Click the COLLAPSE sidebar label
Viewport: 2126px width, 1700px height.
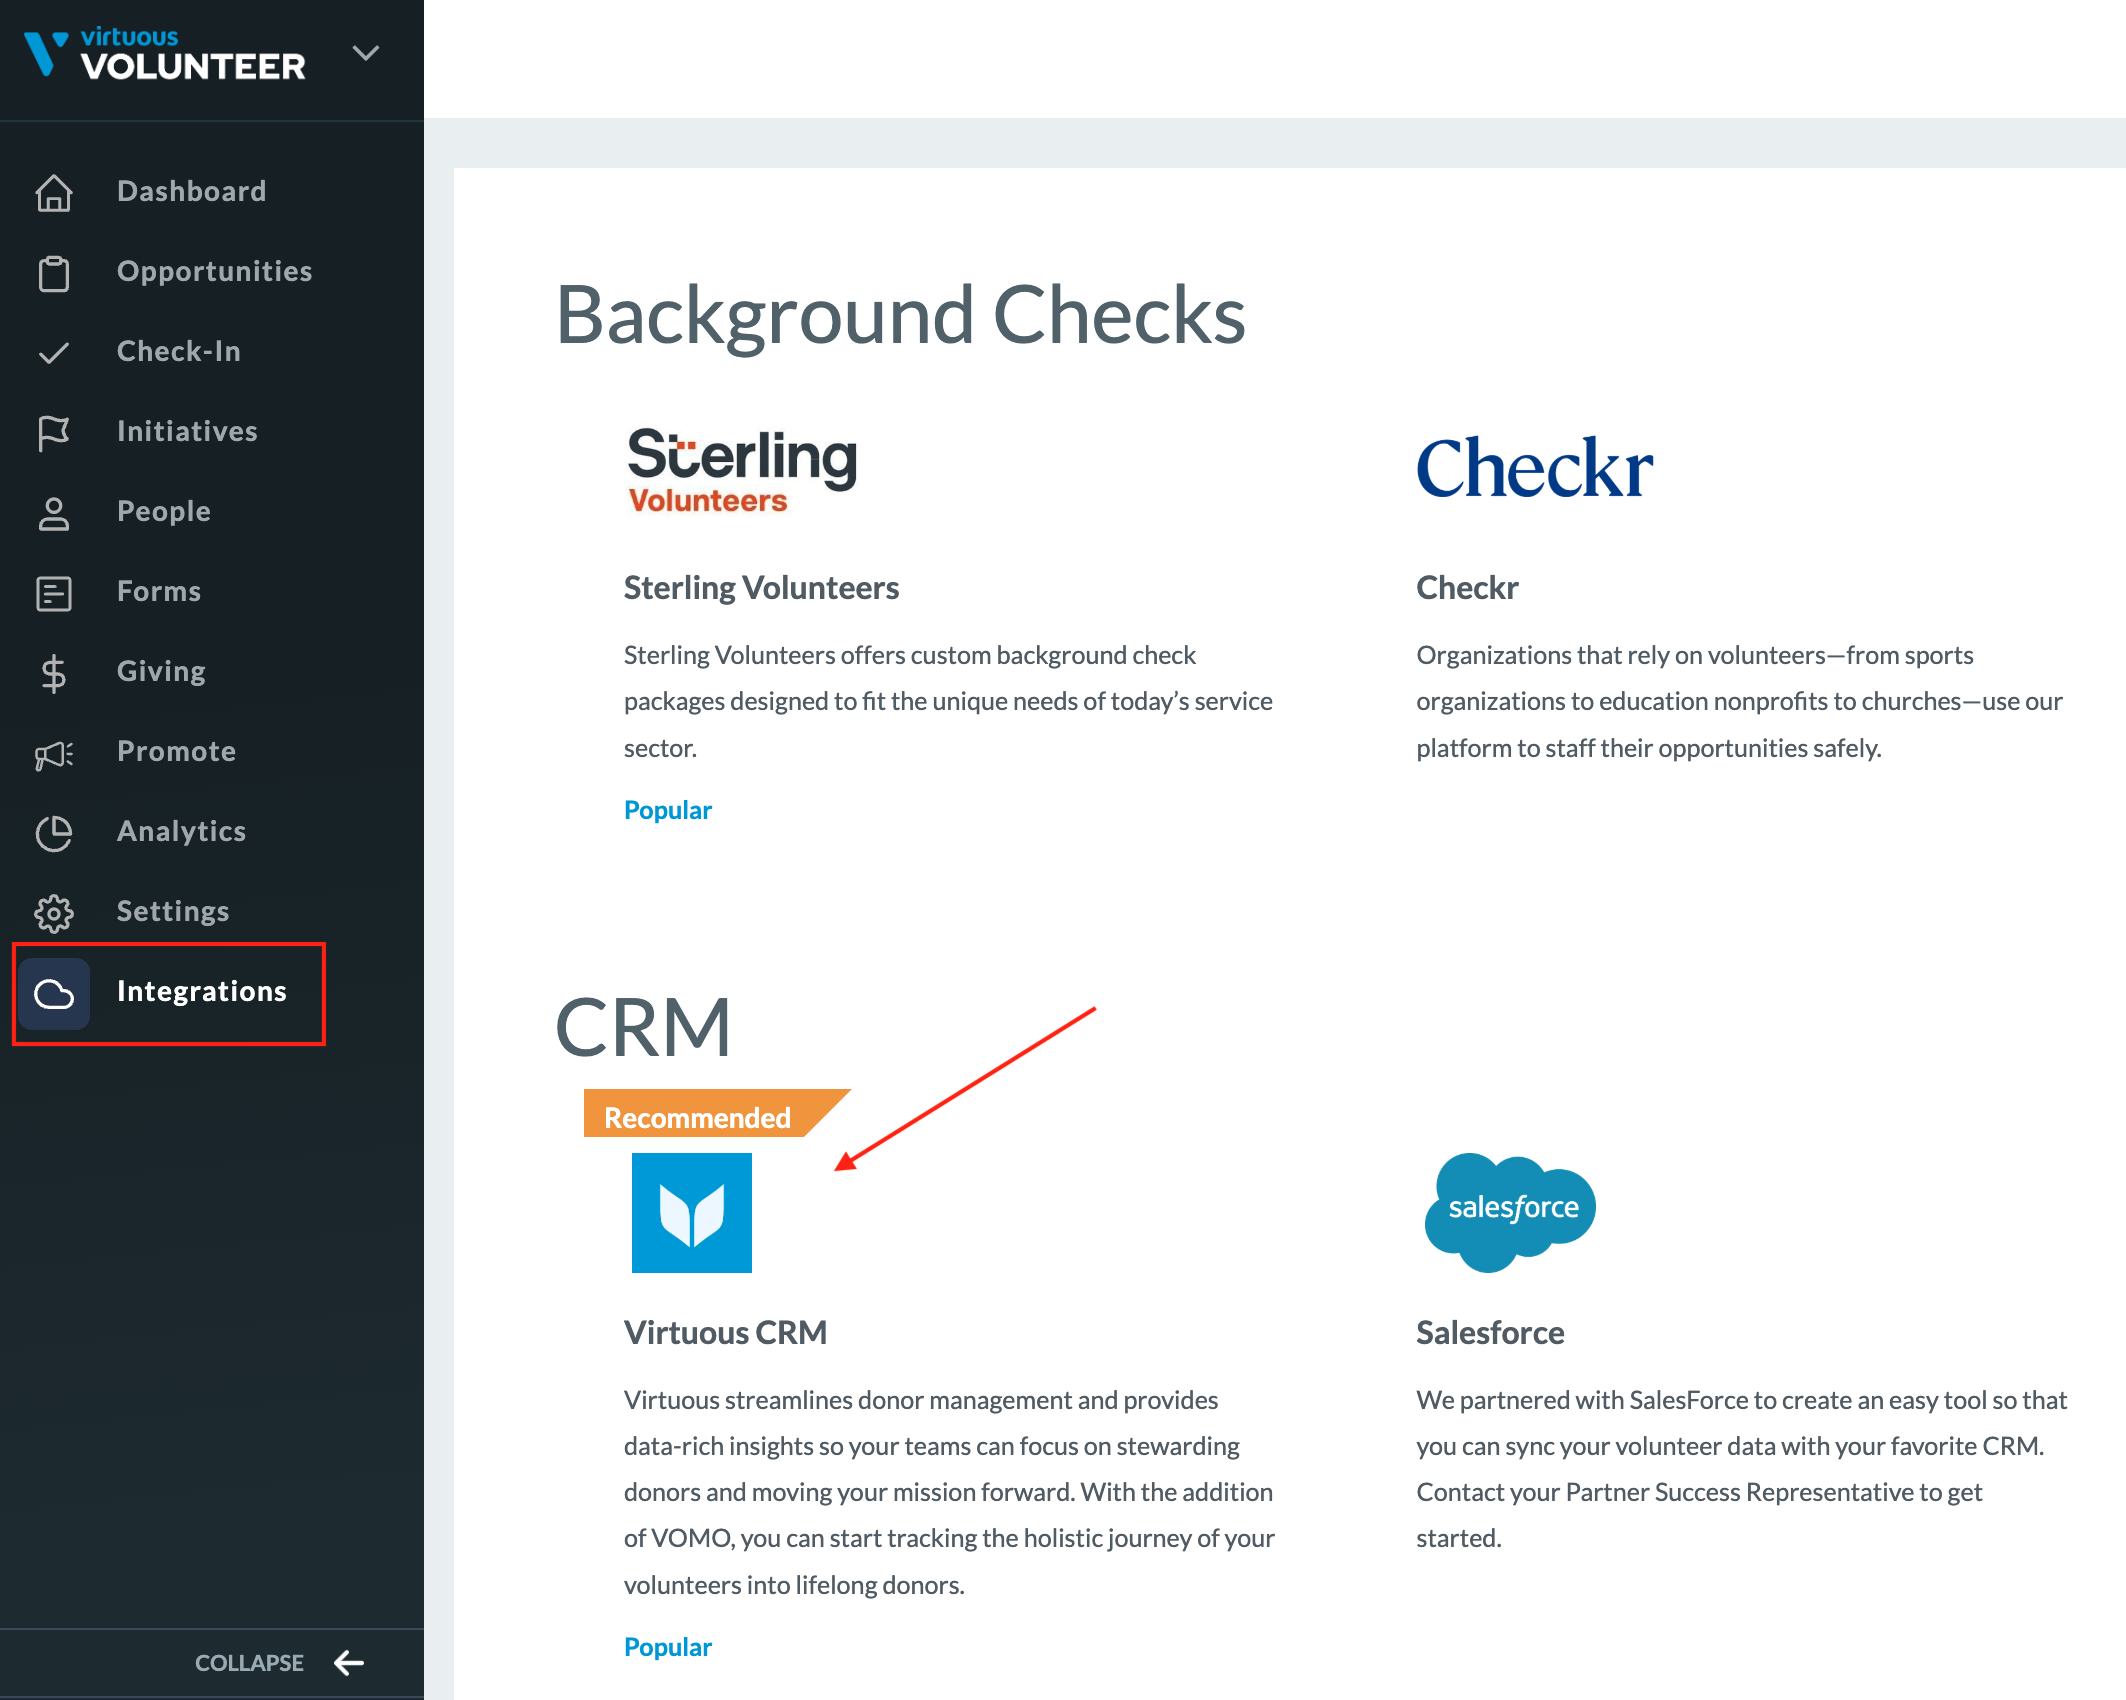(x=249, y=1662)
